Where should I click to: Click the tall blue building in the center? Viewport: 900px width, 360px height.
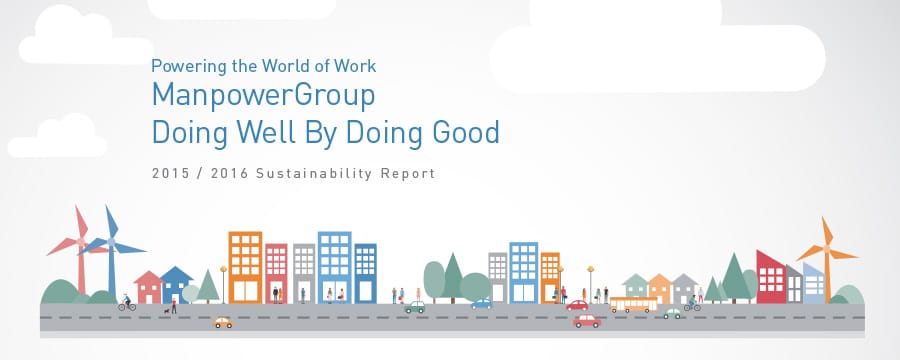(x=335, y=268)
